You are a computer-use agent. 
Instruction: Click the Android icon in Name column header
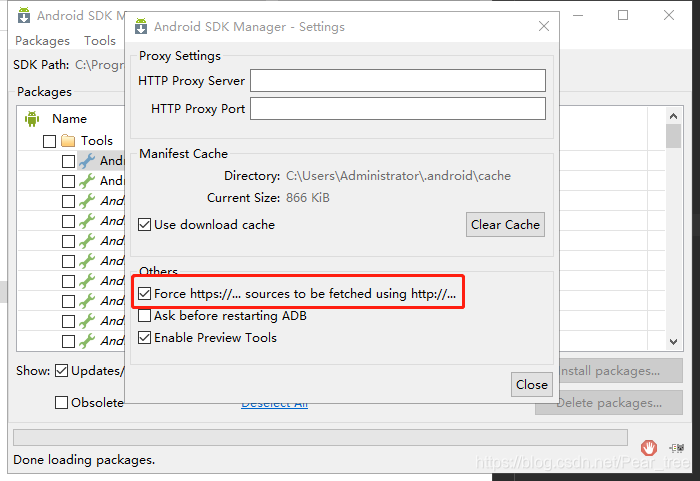click(32, 119)
